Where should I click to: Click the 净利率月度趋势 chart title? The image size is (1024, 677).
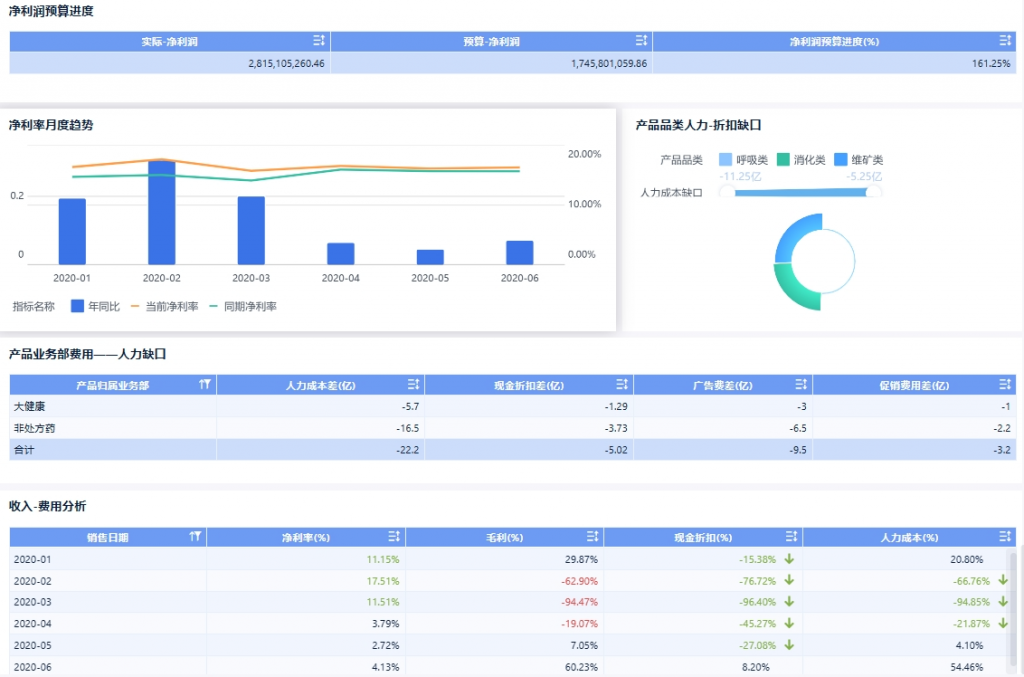(51, 125)
